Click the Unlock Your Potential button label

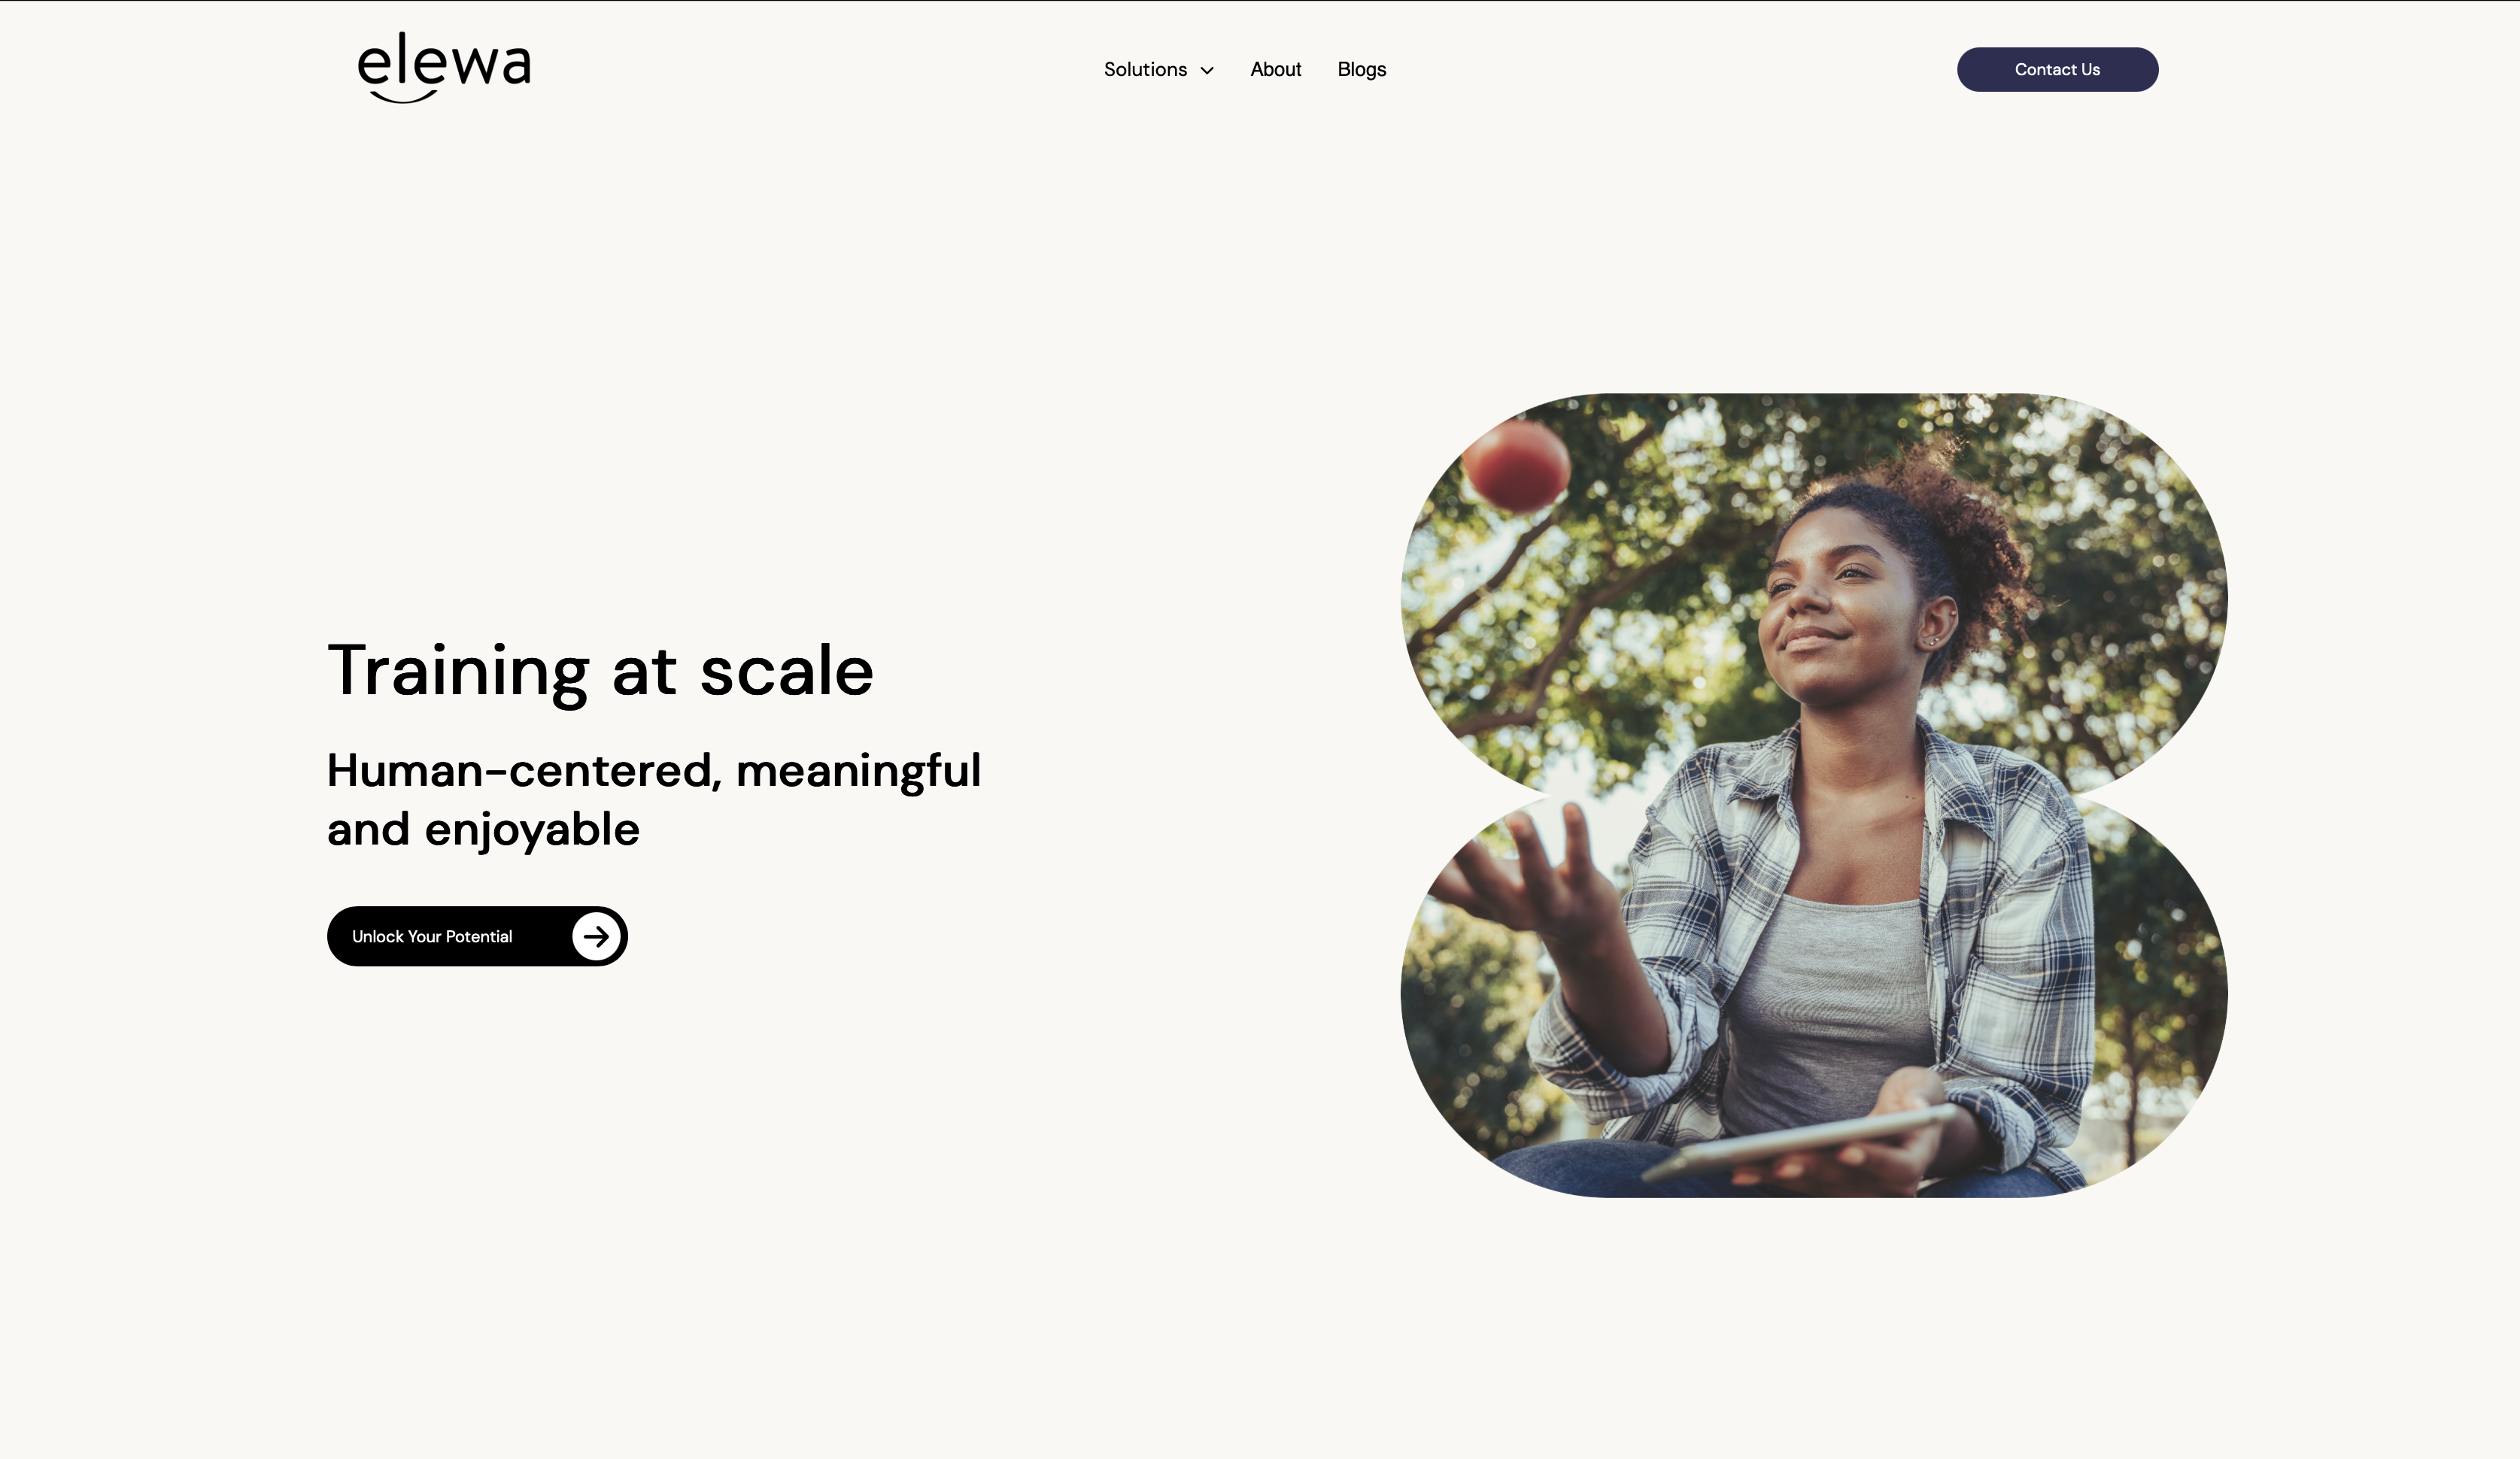pyautogui.click(x=432, y=937)
